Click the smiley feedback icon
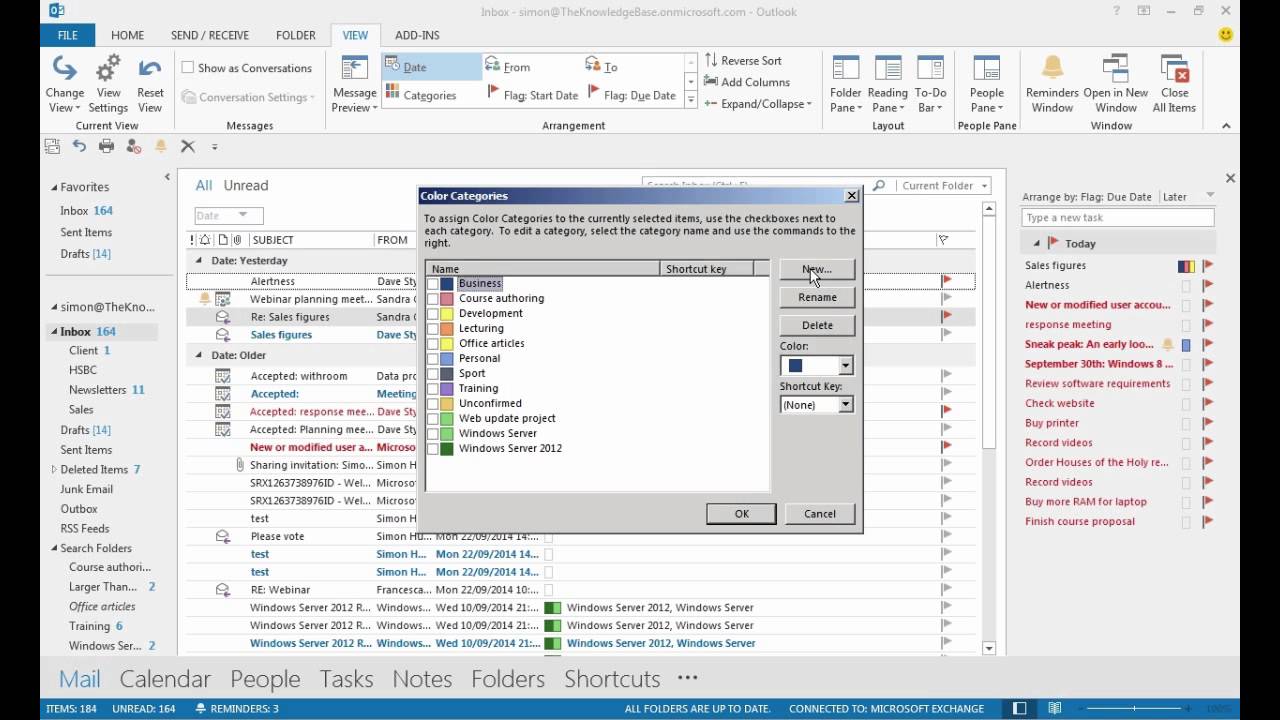1280x720 pixels. point(1225,35)
